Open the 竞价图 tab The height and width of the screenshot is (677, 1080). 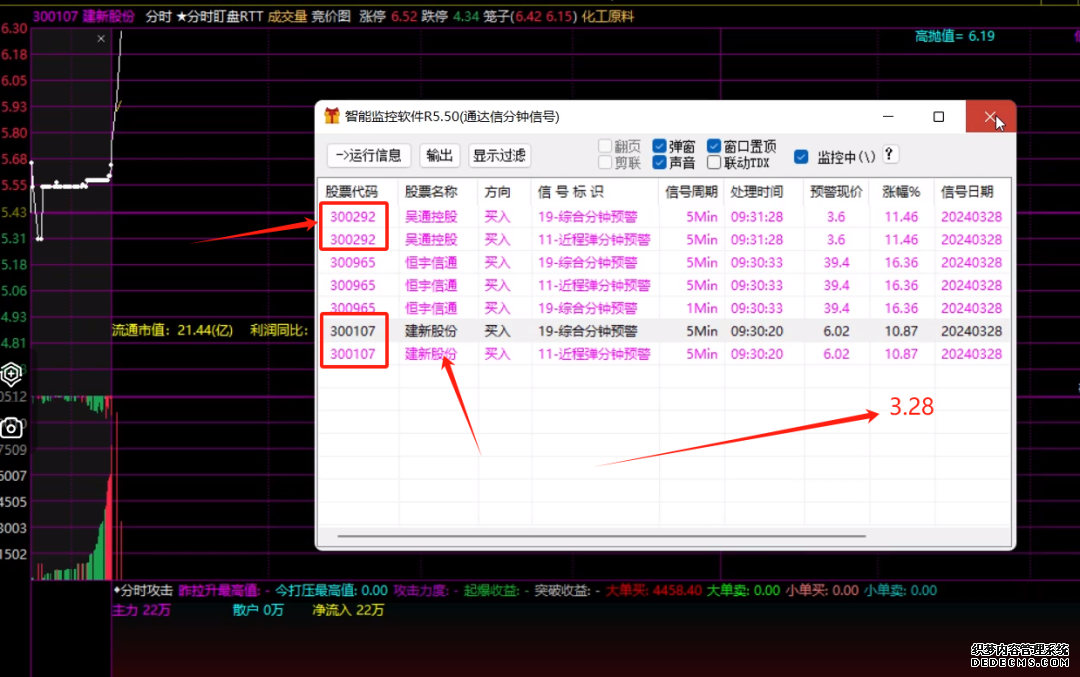pyautogui.click(x=331, y=16)
